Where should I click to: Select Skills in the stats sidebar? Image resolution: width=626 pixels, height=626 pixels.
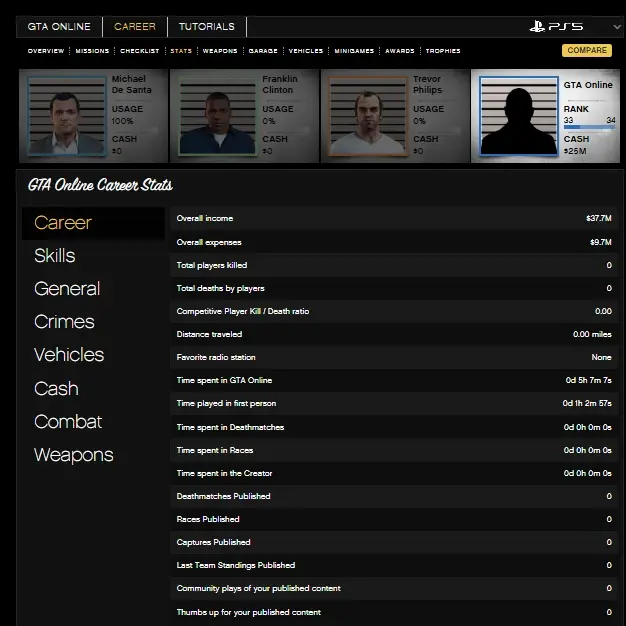pos(55,256)
